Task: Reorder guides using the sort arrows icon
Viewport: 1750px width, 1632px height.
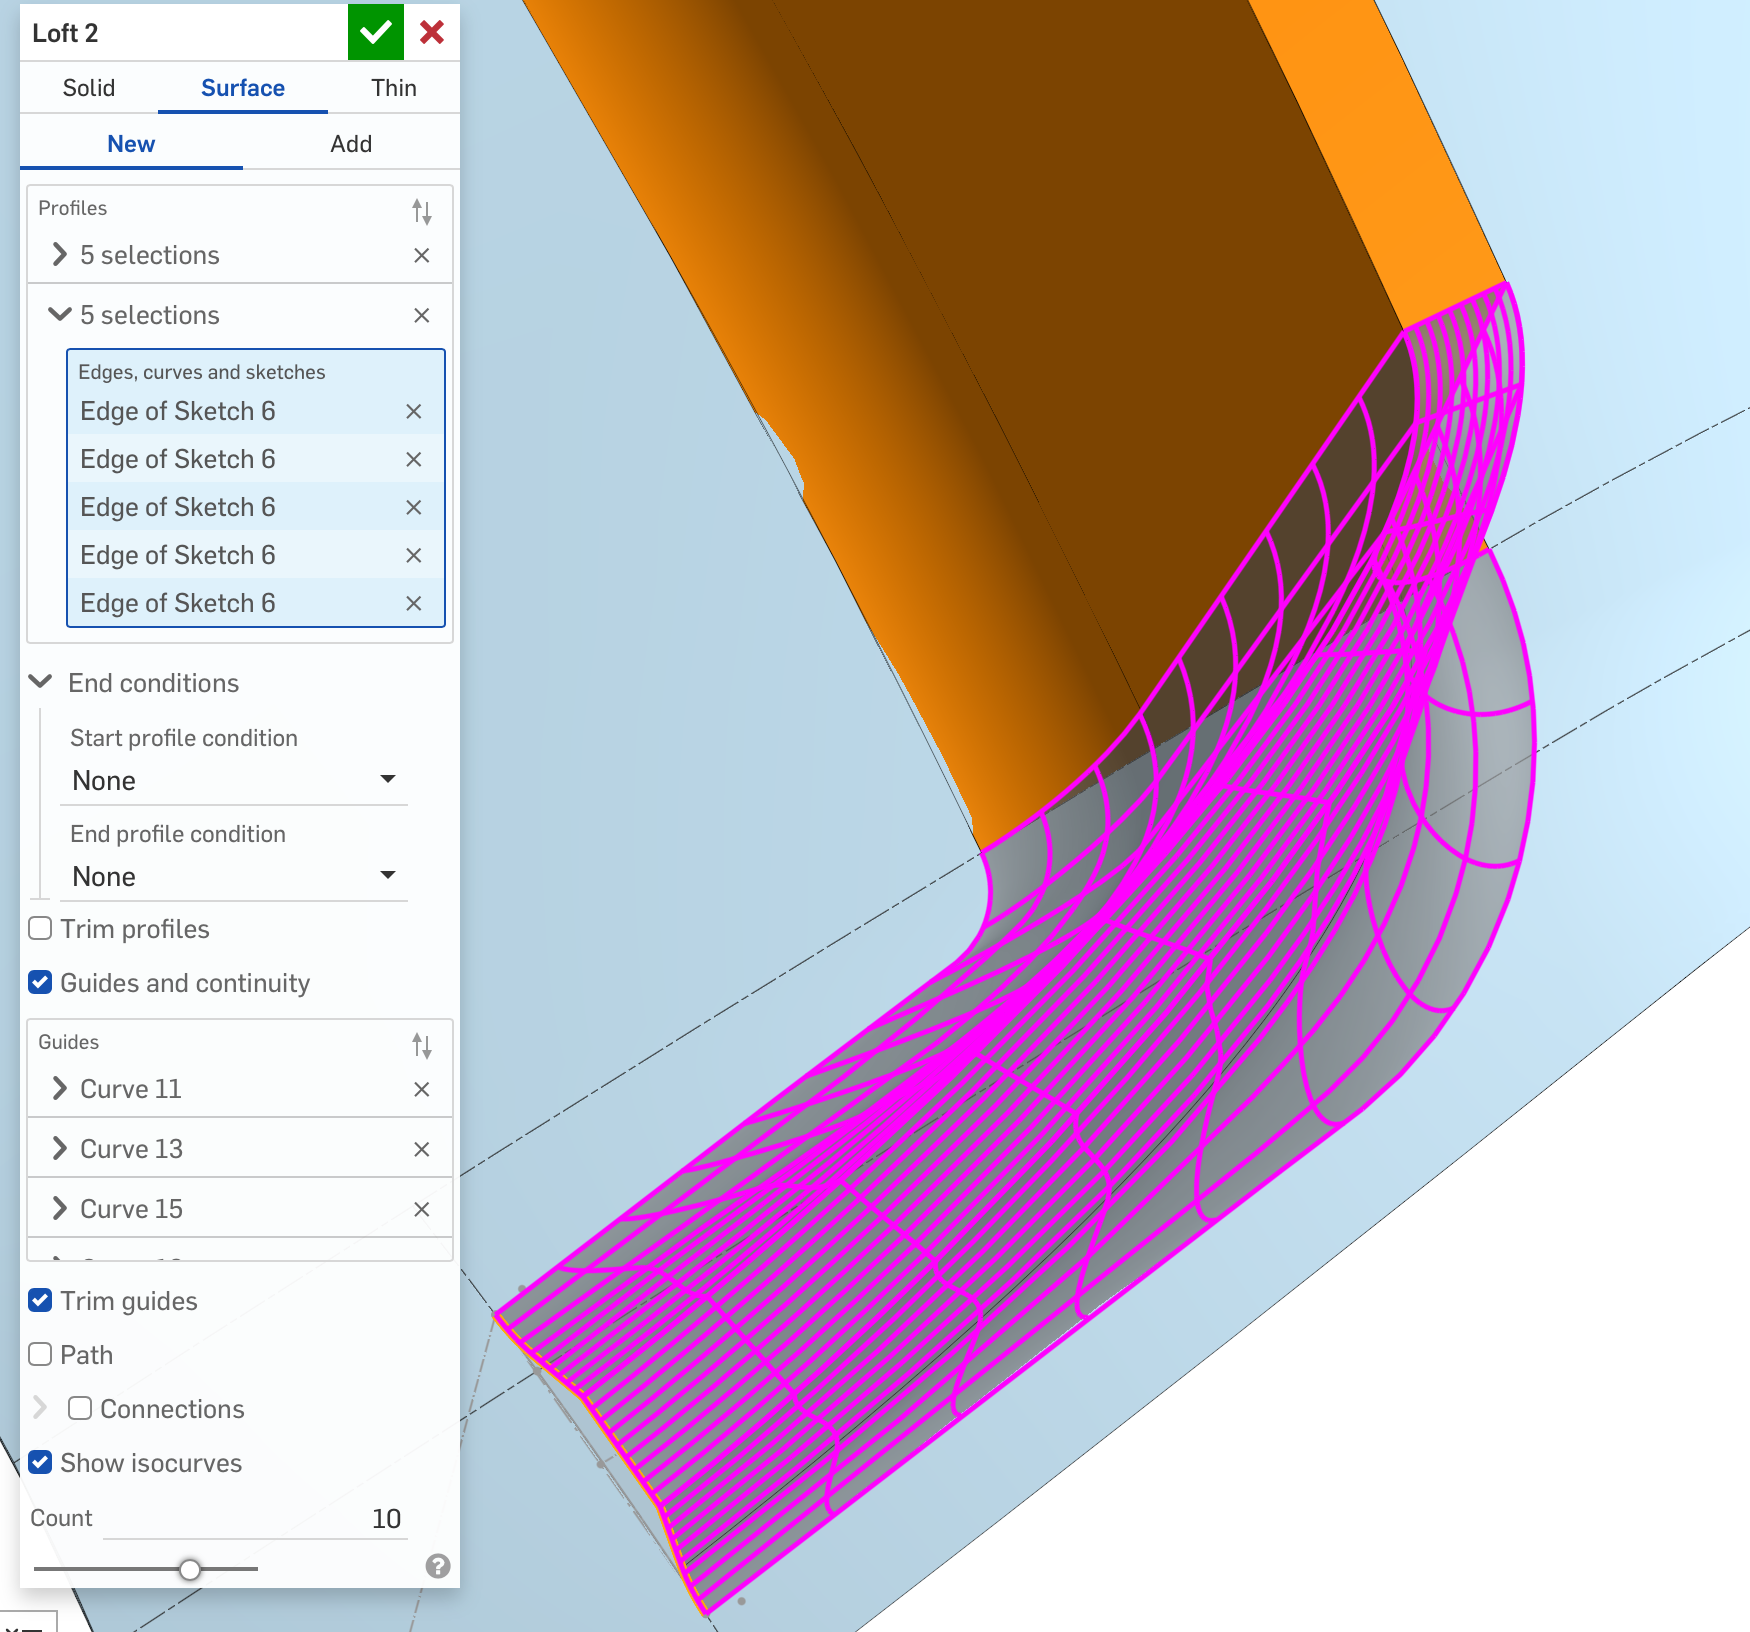Action: tap(422, 1045)
